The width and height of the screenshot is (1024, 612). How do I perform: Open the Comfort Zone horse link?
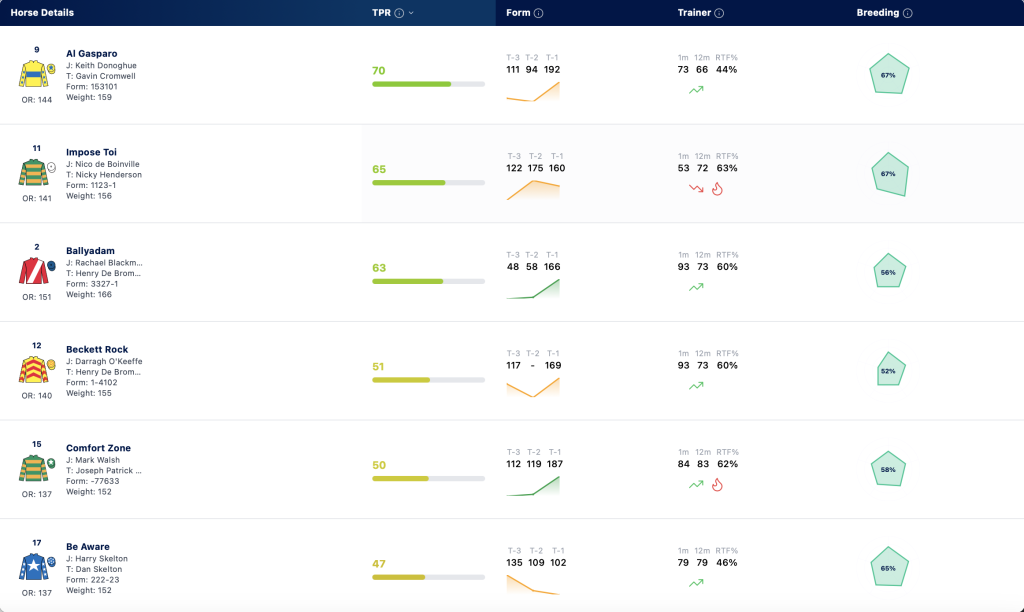coord(98,448)
